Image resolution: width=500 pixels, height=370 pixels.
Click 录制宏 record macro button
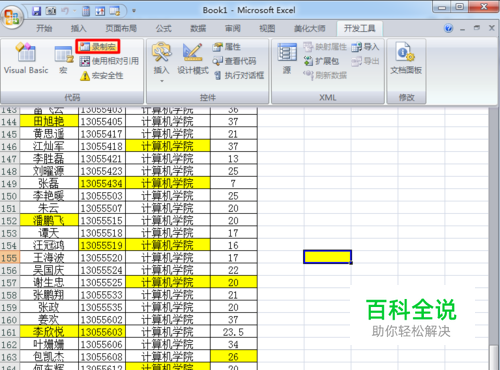coord(98,46)
